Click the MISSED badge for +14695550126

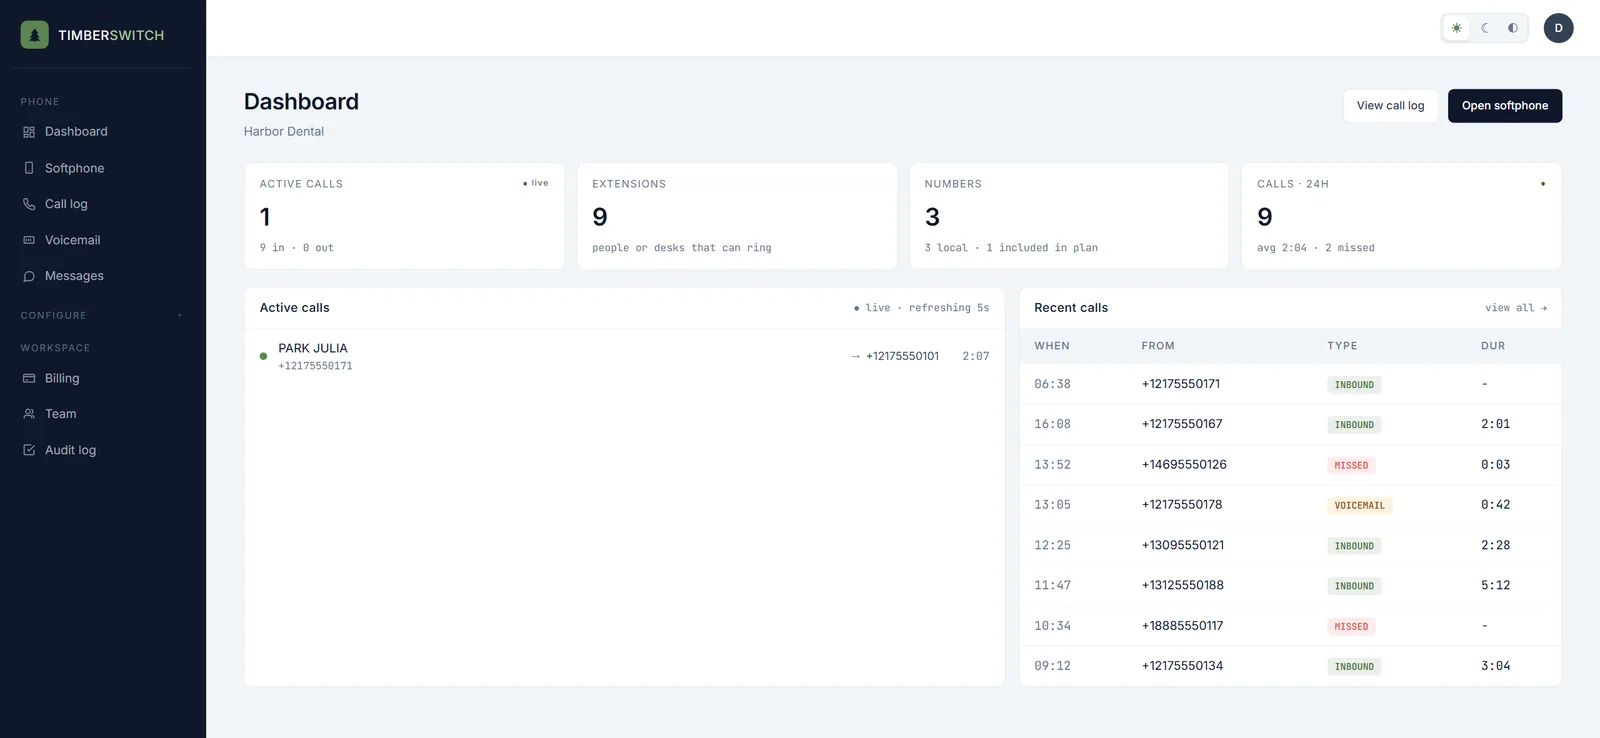click(x=1351, y=465)
